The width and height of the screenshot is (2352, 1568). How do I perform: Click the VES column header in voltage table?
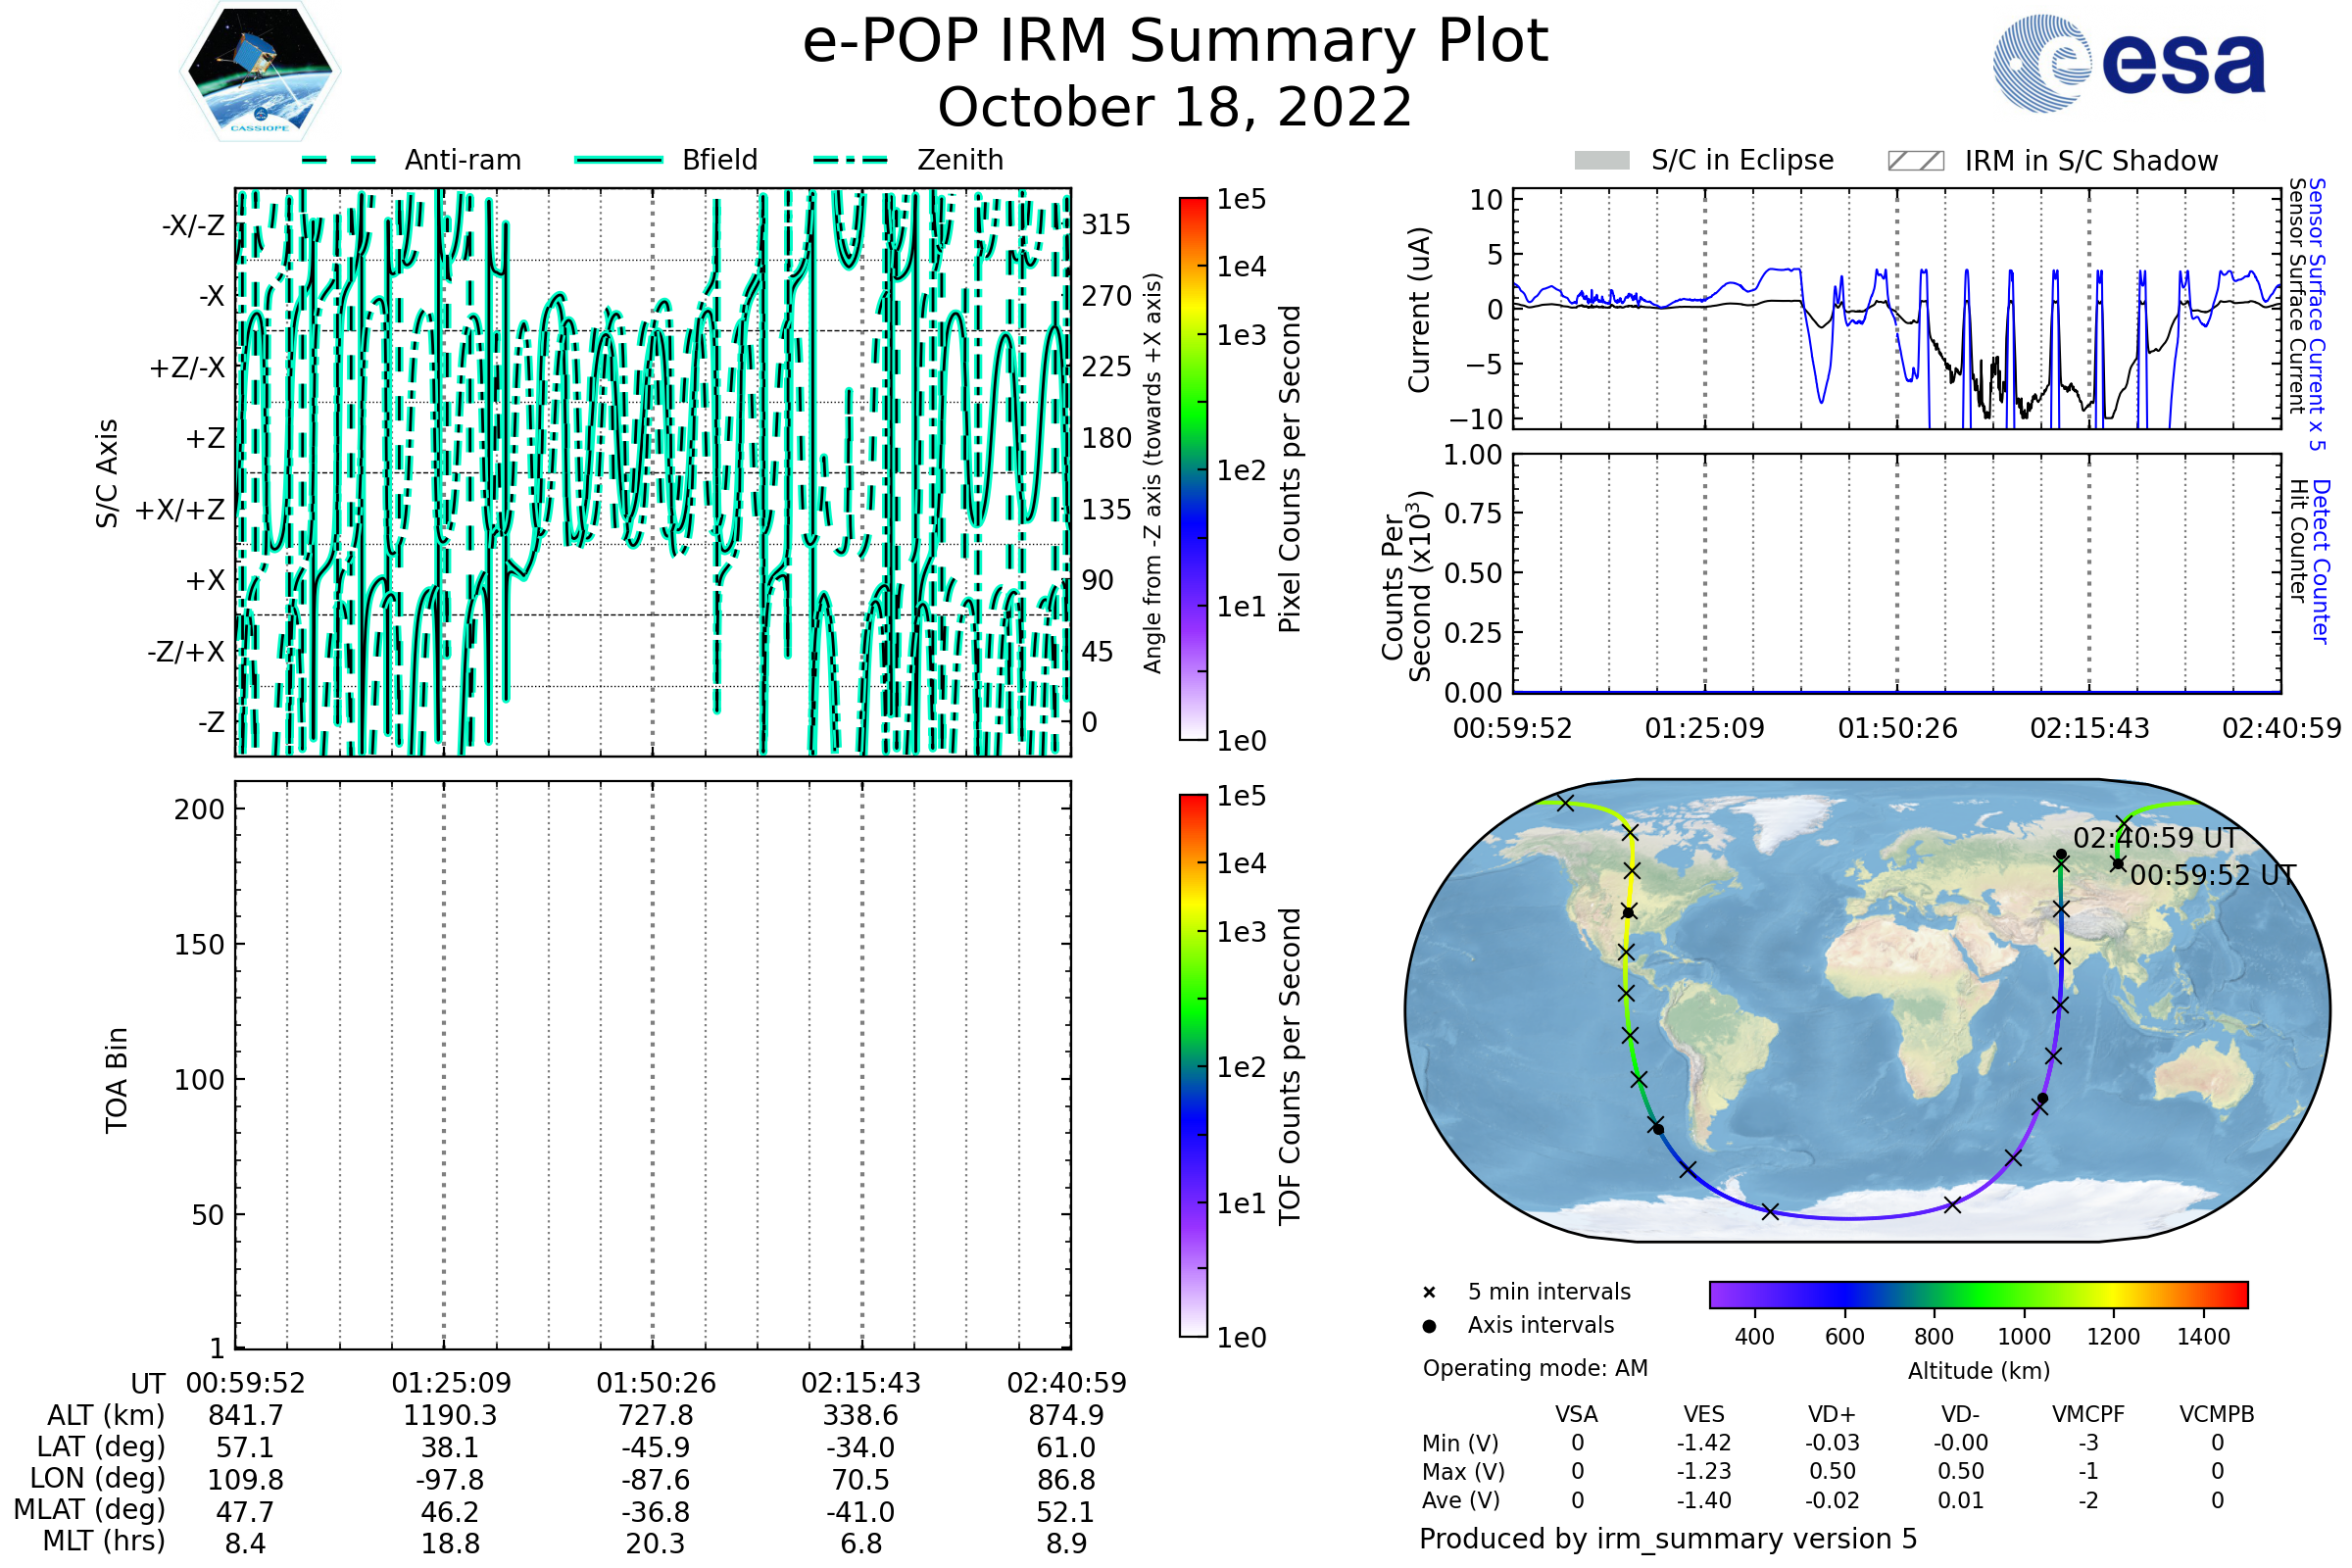[1704, 1414]
